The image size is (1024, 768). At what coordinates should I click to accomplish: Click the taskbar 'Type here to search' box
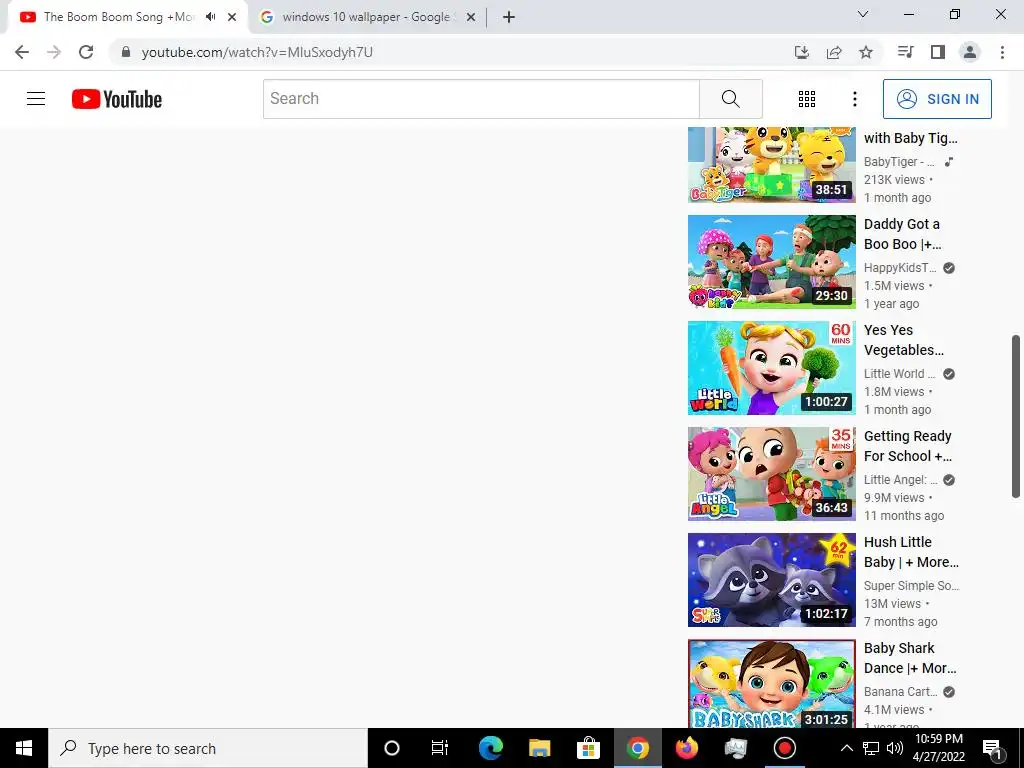[x=208, y=748]
